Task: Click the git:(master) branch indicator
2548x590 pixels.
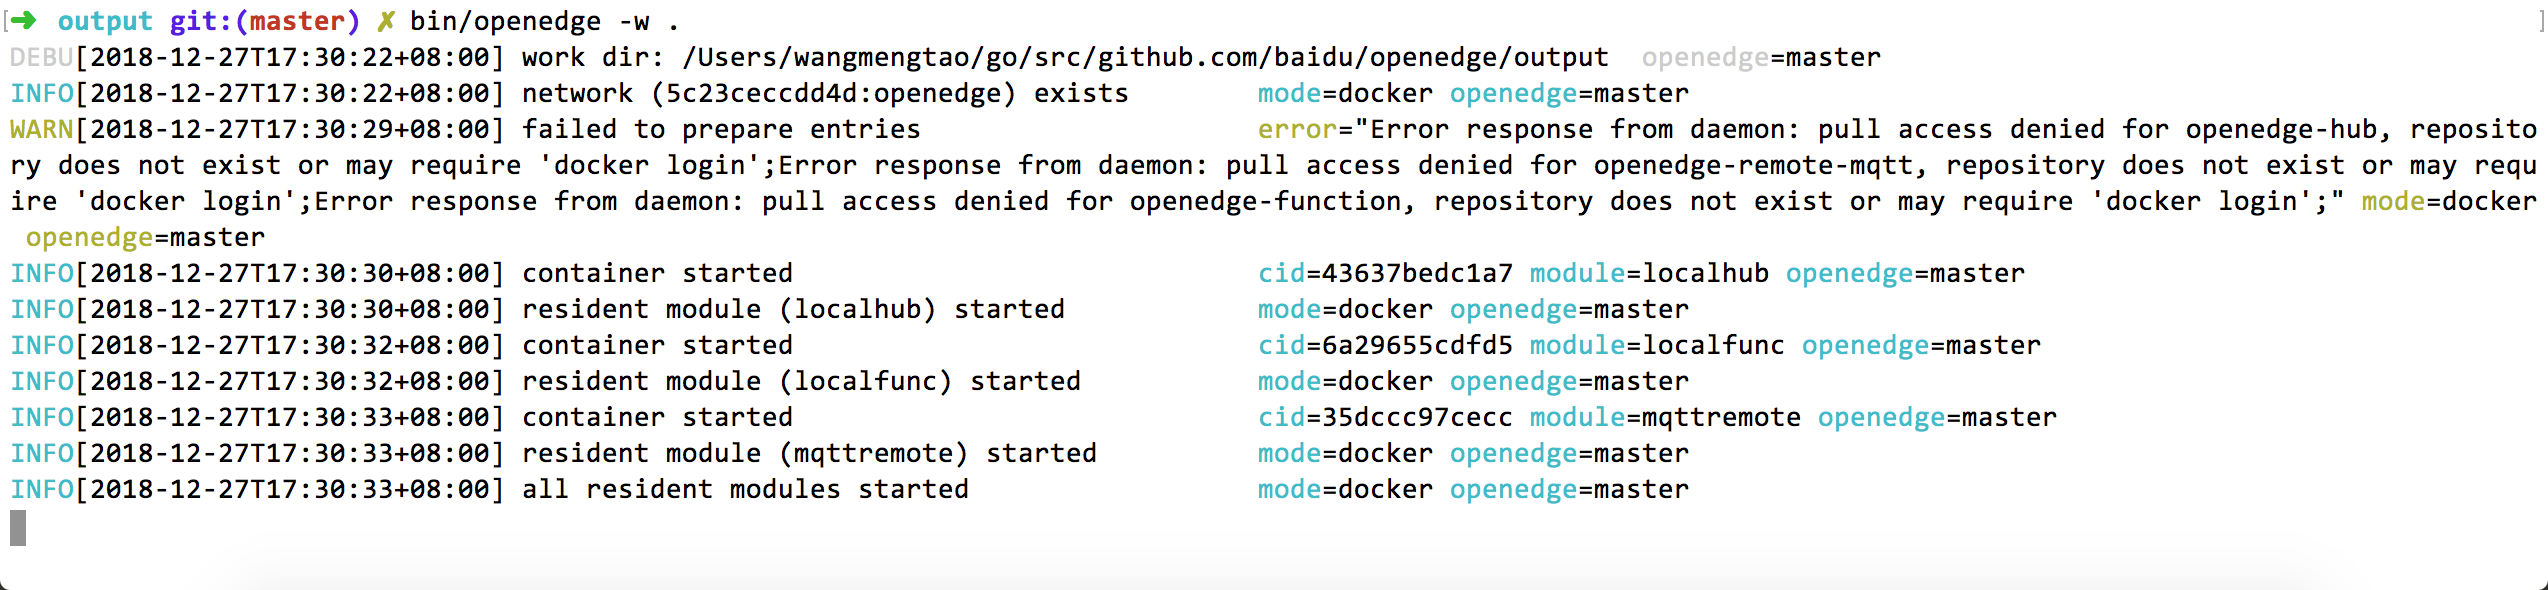Action: click(x=264, y=21)
